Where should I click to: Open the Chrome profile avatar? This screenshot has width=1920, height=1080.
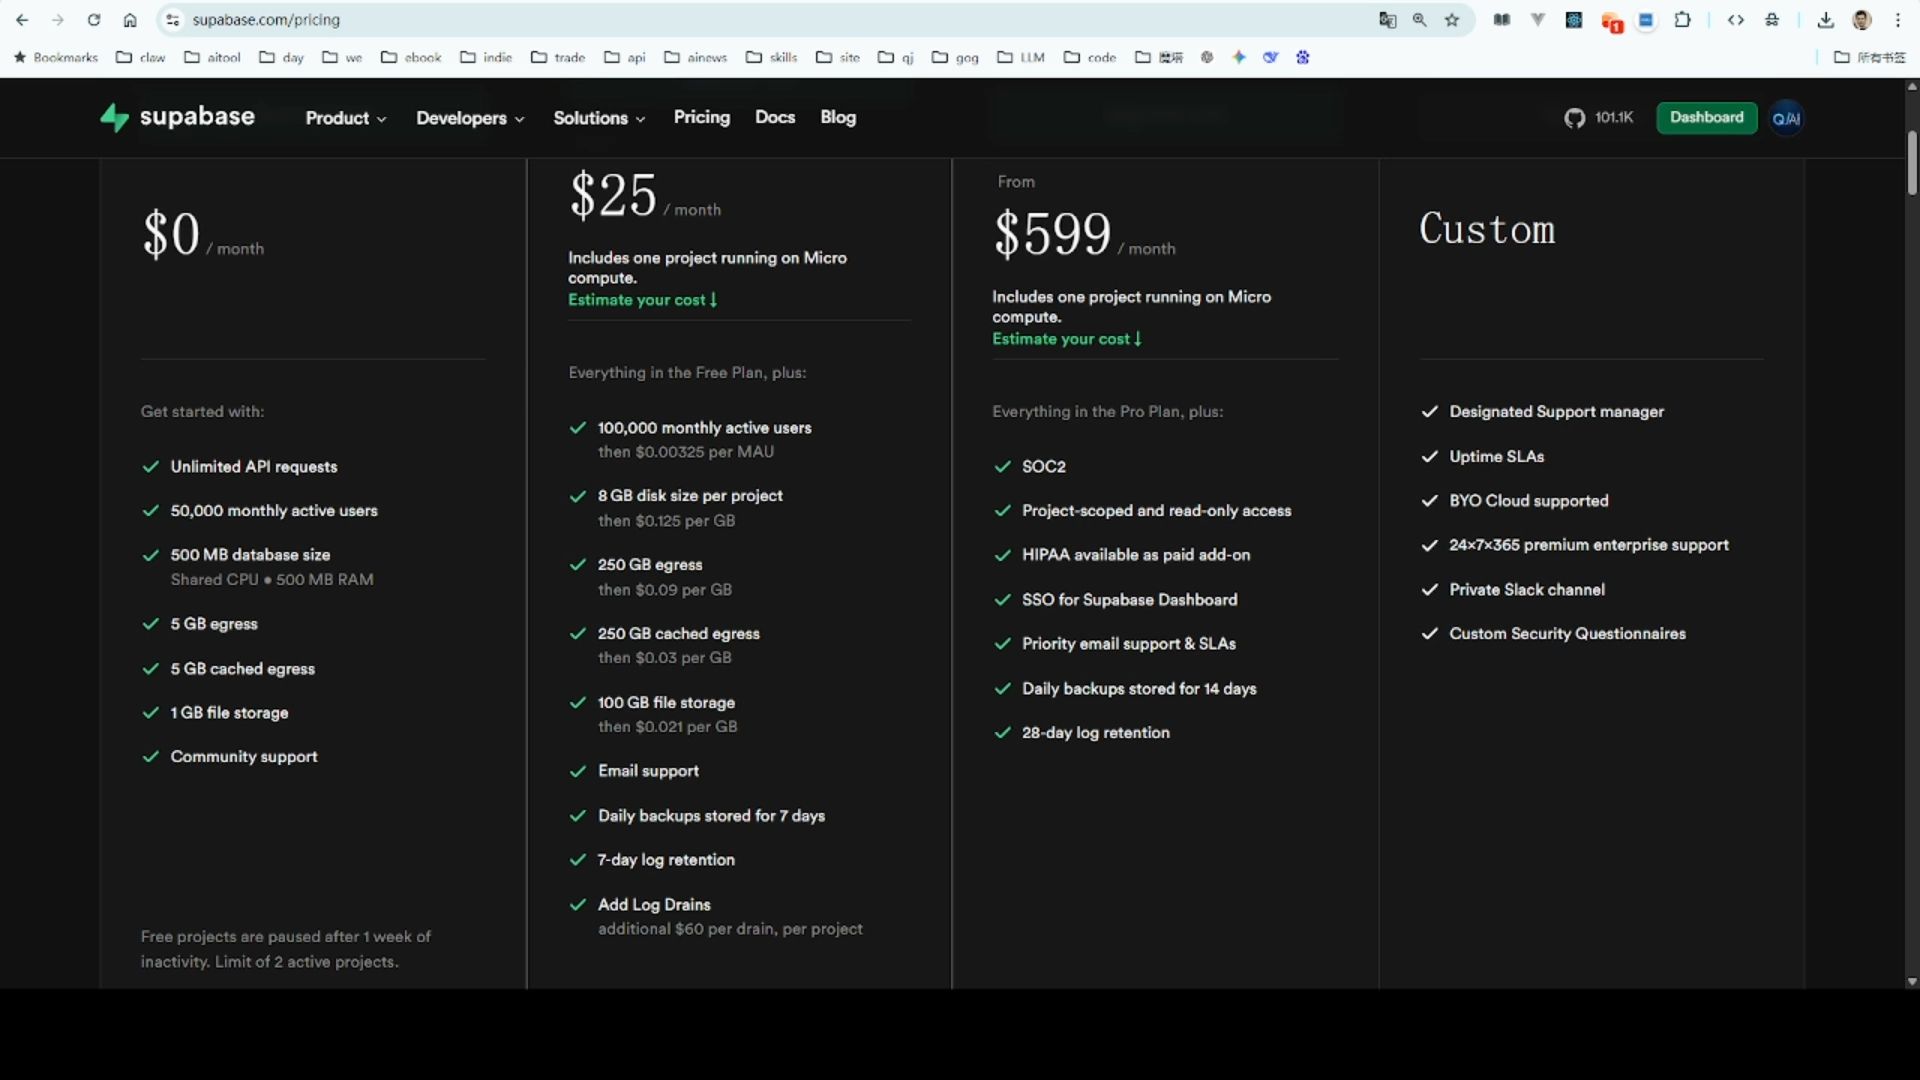tap(1862, 20)
